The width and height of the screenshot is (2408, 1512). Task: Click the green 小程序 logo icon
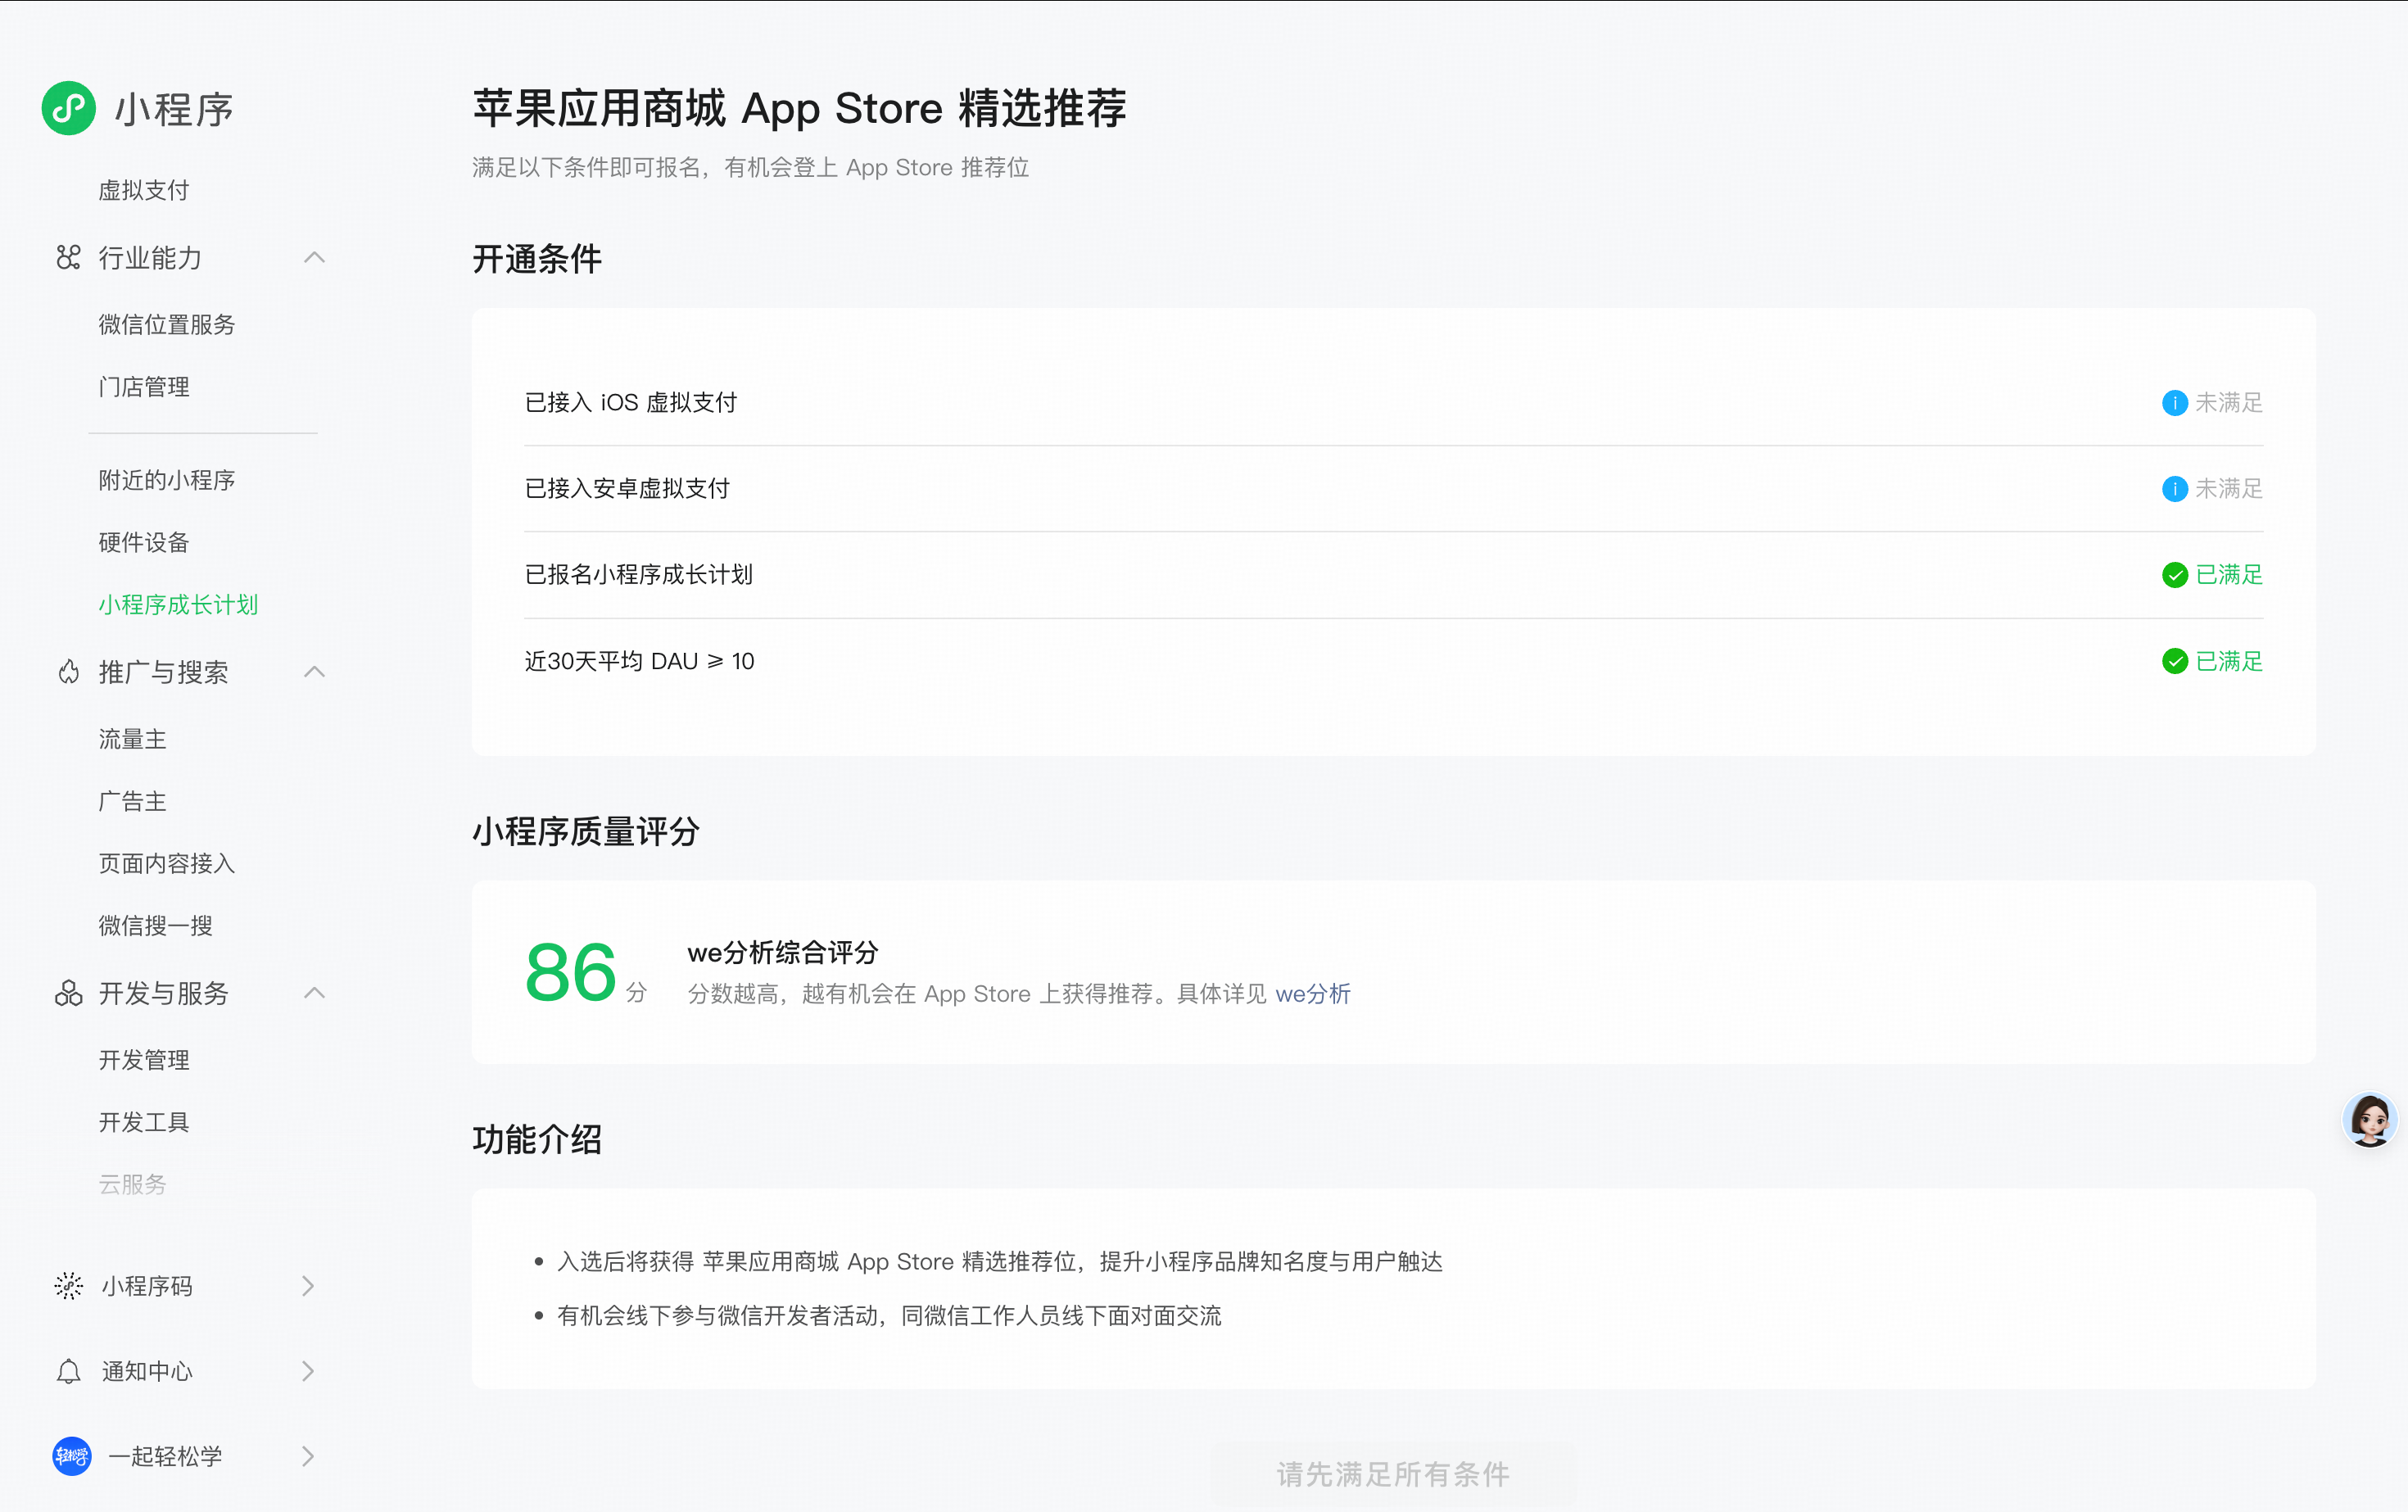(x=69, y=108)
